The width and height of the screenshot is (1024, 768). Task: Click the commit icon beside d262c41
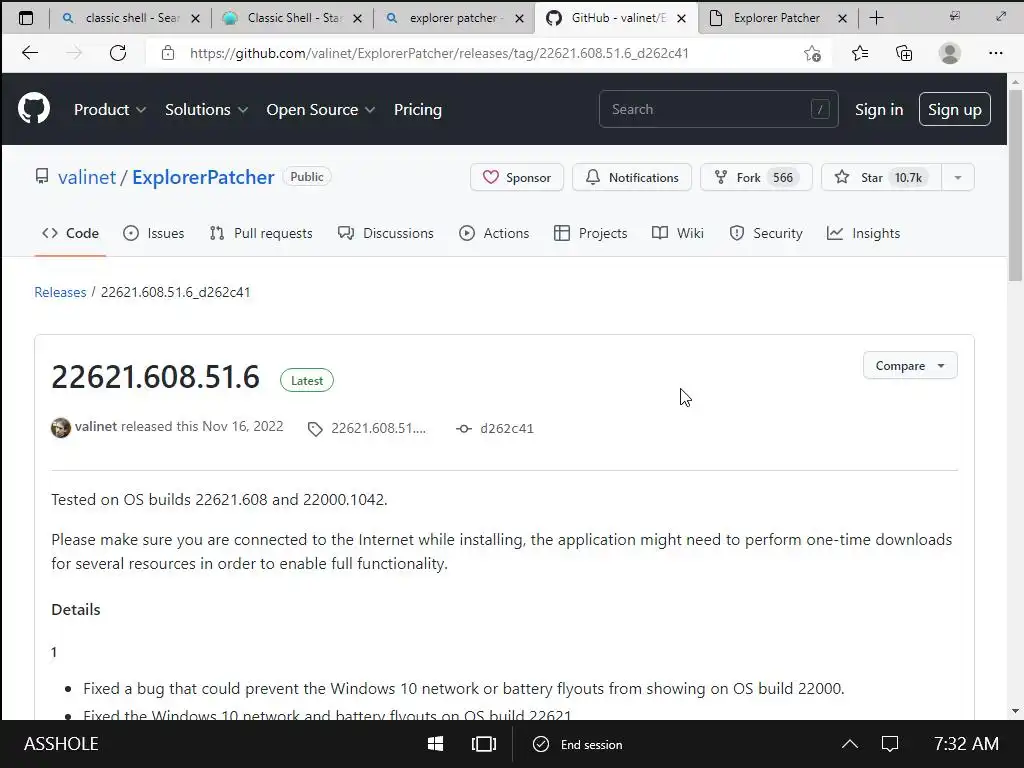464,429
